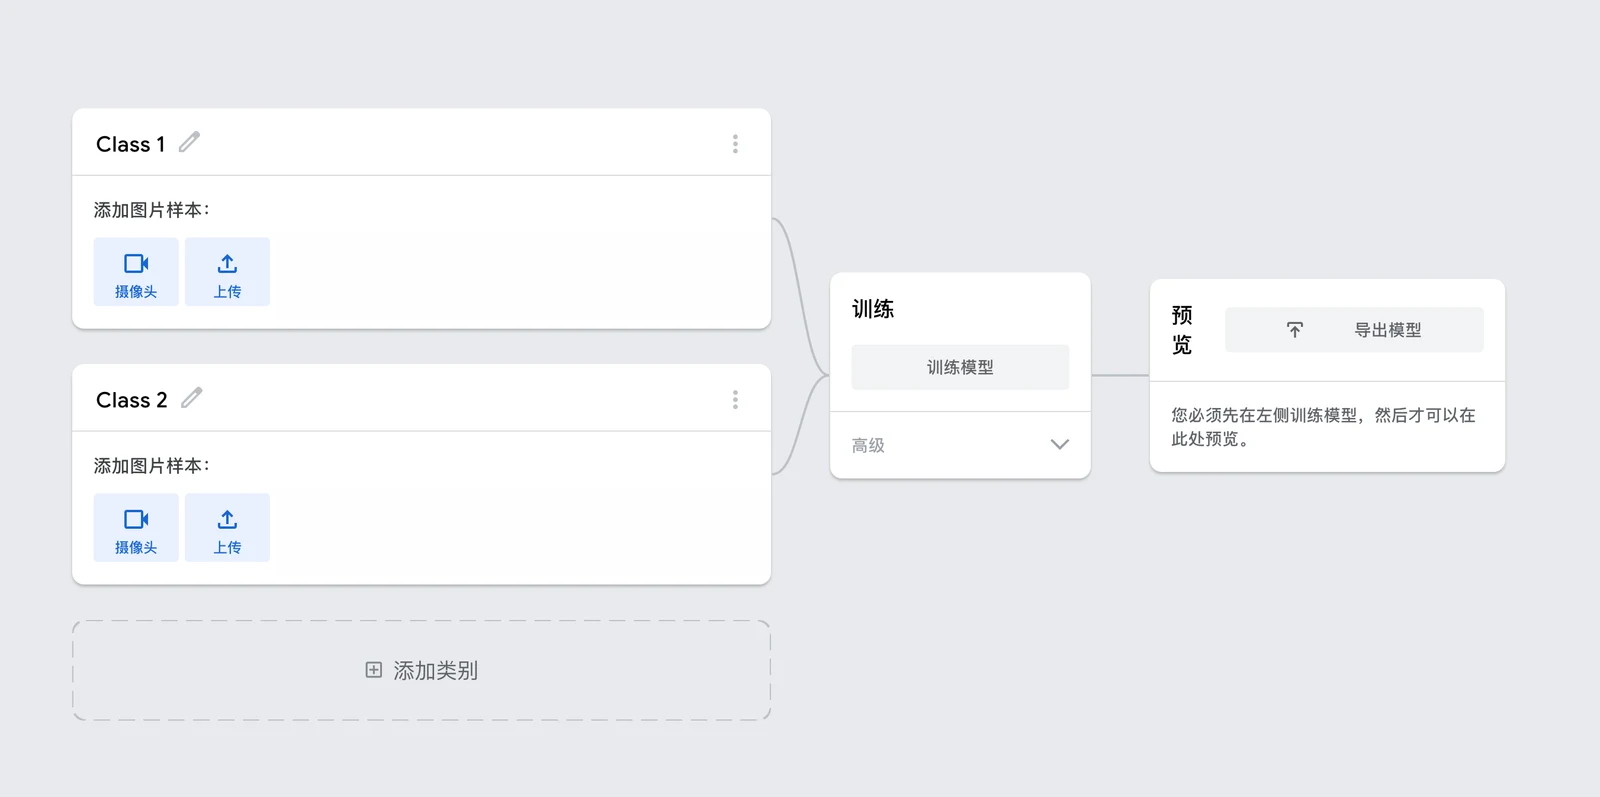Click the 添加图片样本 label in Class 1
Image resolution: width=1600 pixels, height=797 pixels.
152,210
